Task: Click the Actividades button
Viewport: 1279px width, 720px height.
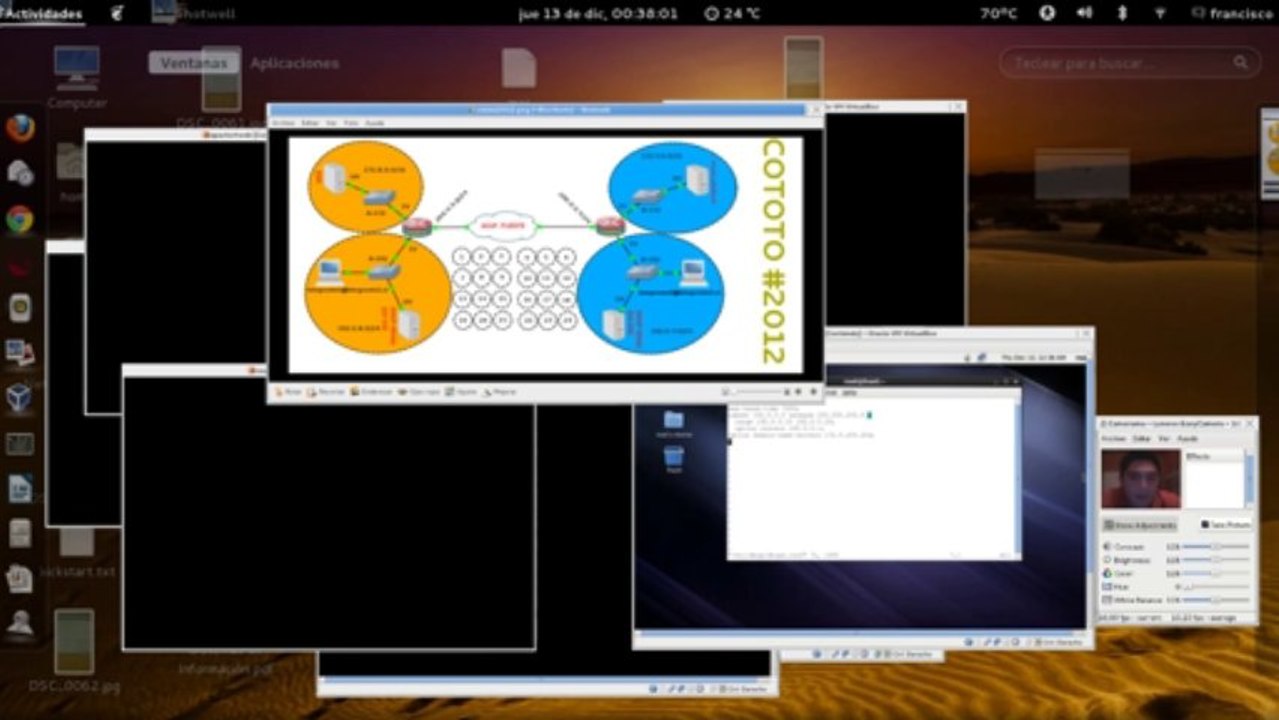Action: (x=42, y=13)
